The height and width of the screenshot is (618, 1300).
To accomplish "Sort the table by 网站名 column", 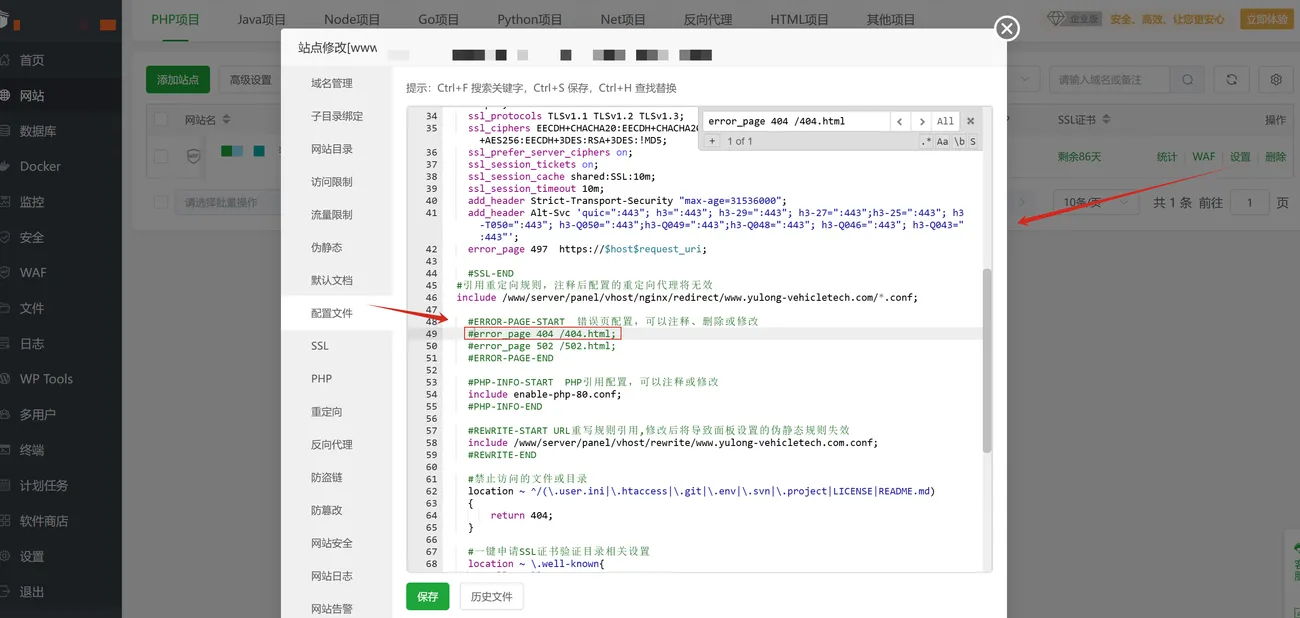I will click(x=207, y=120).
